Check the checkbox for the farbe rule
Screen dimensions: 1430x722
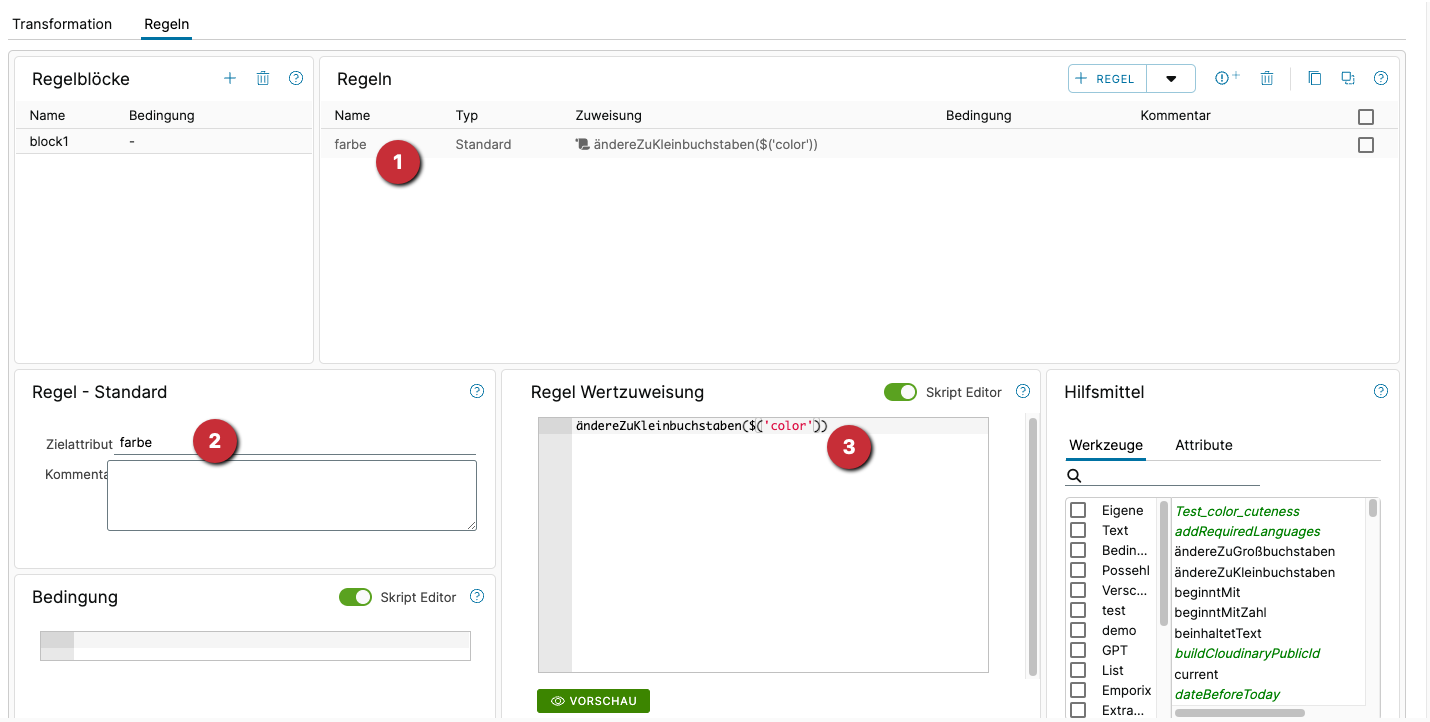[x=1366, y=145]
